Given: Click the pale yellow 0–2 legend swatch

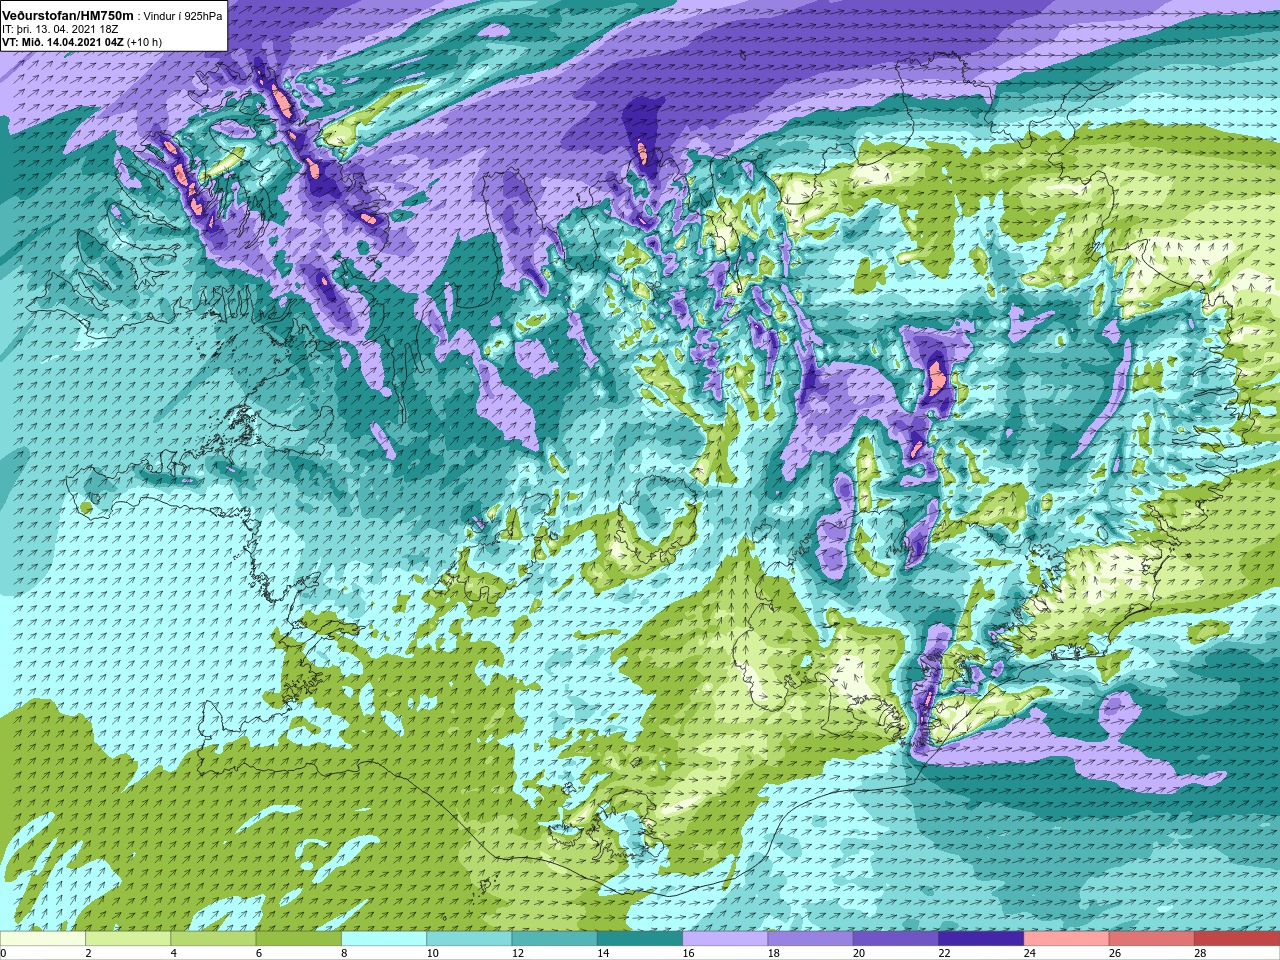Looking at the screenshot, I should pos(43,939).
